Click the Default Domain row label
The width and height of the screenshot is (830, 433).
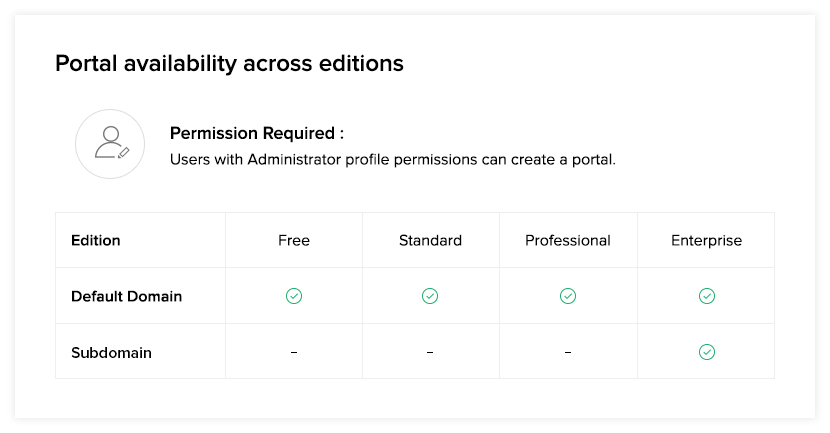[126, 296]
